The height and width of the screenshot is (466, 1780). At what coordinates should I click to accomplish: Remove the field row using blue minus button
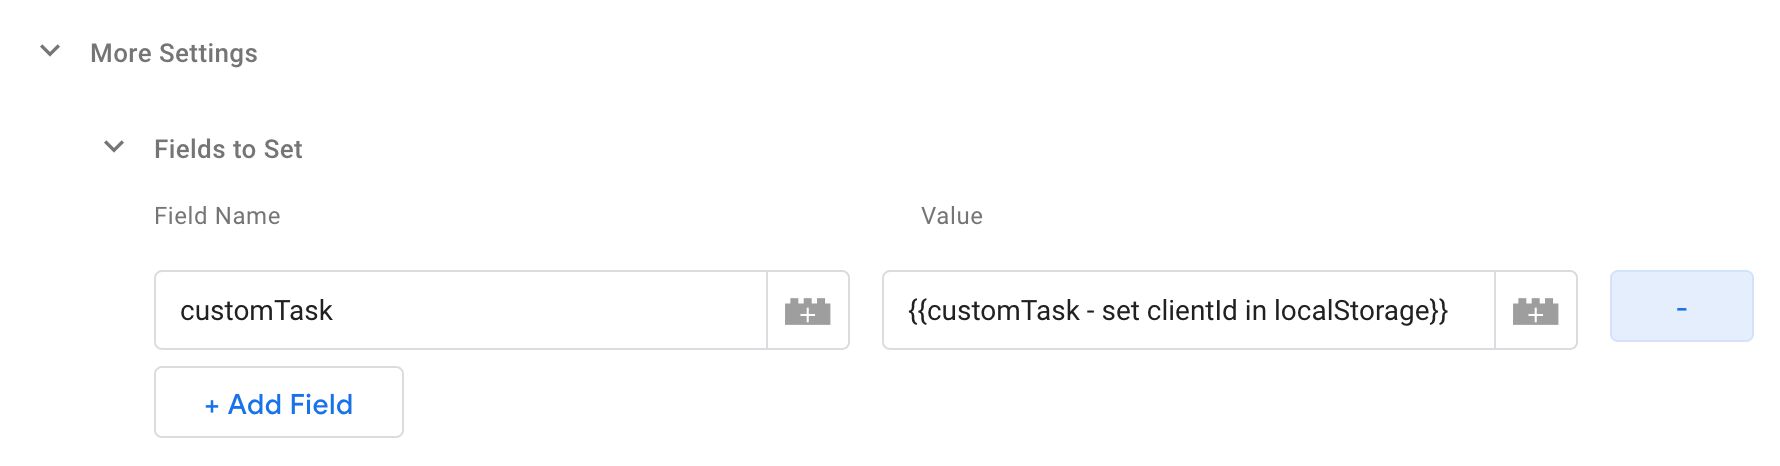[1682, 306]
